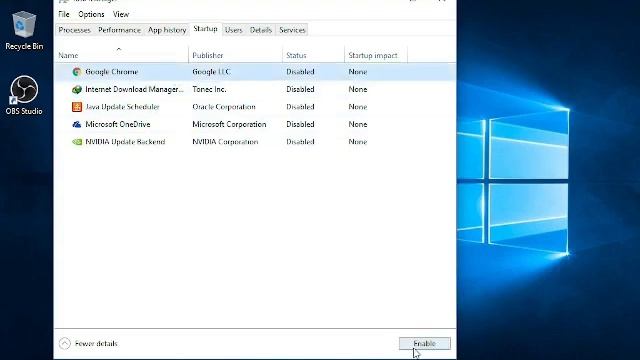Switch to the Processes tab
This screenshot has height=360, width=640.
point(74,30)
